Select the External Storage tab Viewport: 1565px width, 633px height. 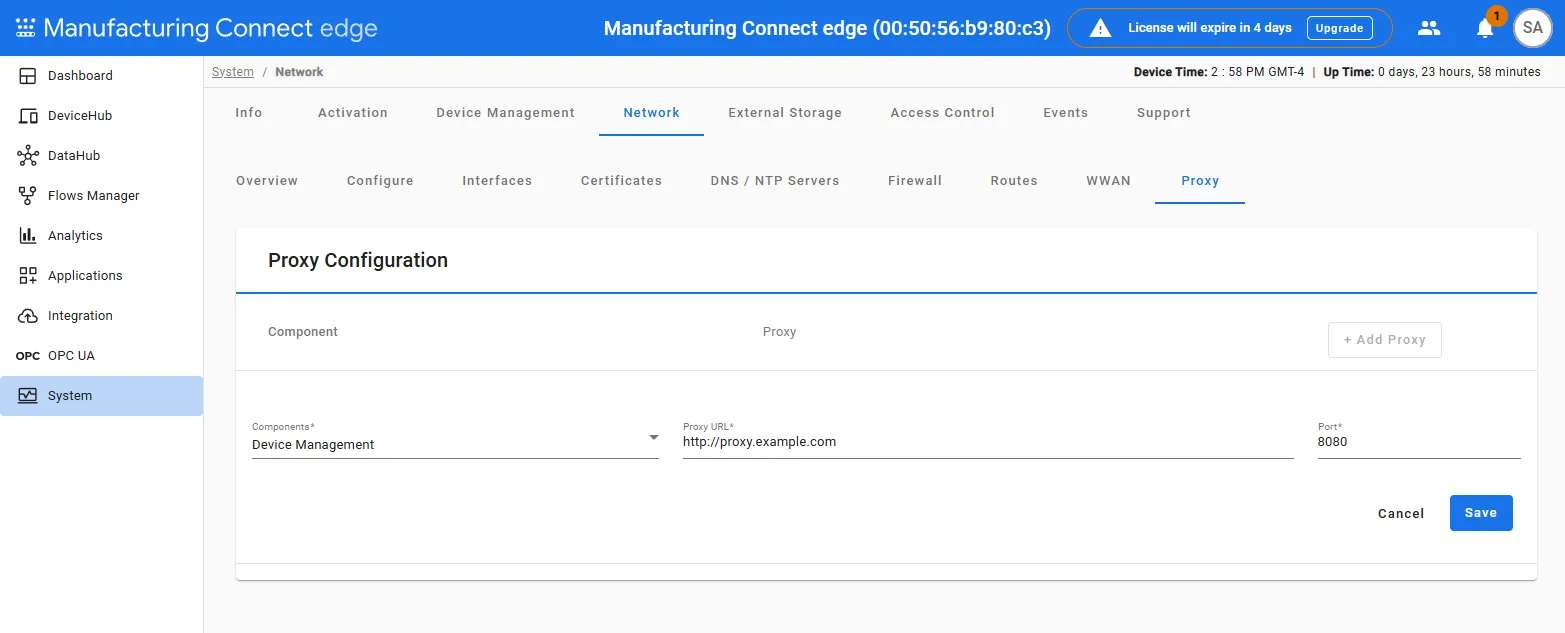click(x=785, y=113)
